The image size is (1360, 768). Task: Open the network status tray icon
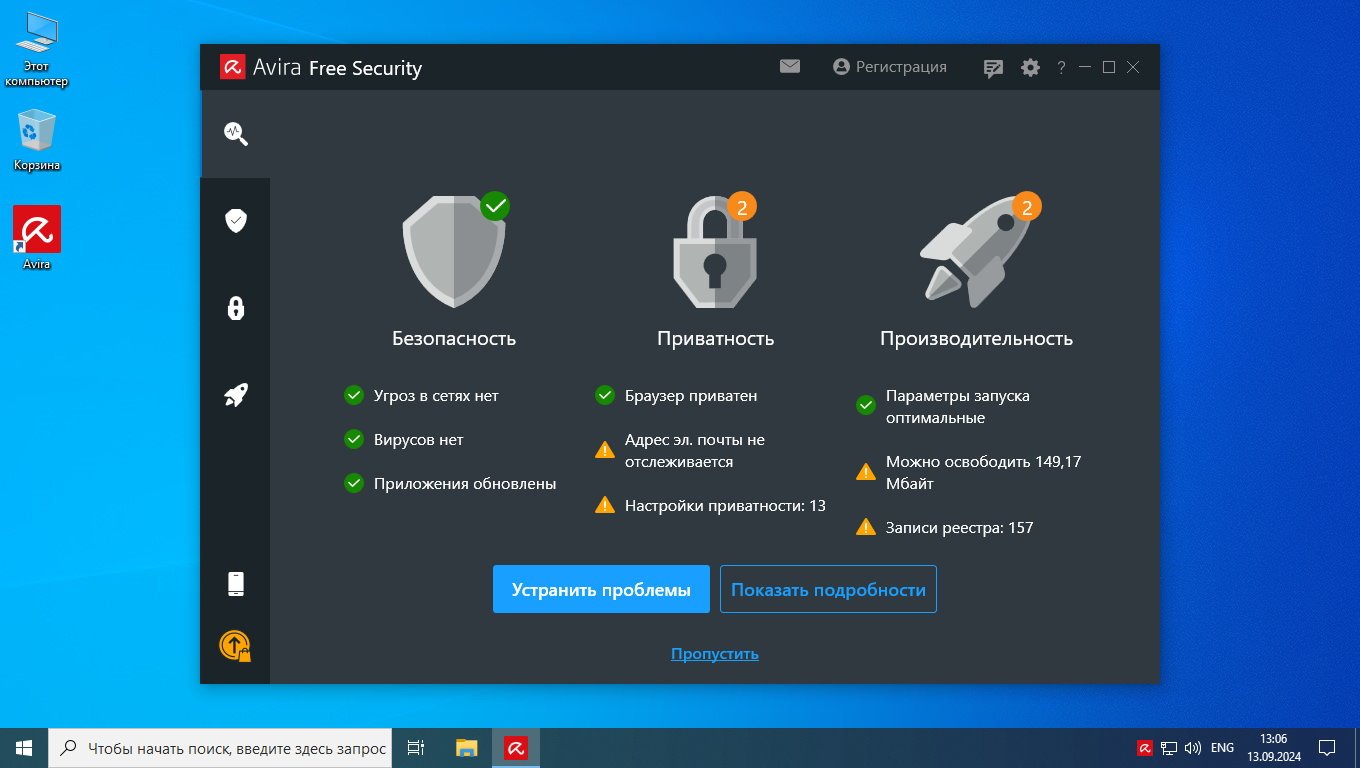[1169, 748]
